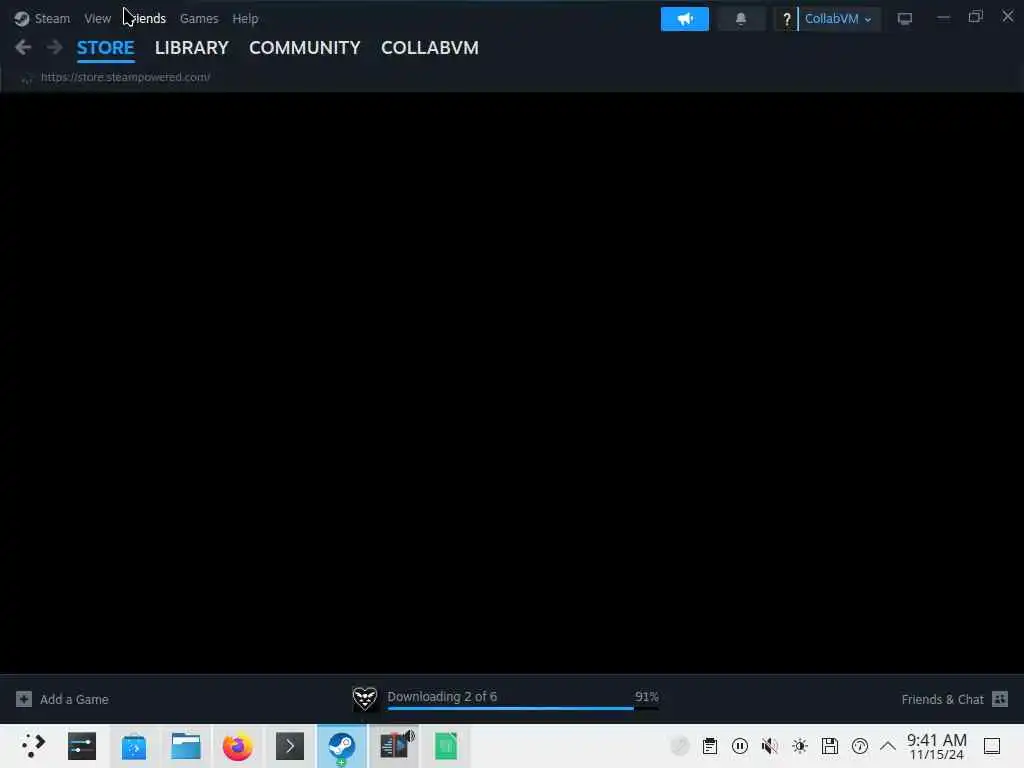Click the downloading game heart icon
The height and width of the screenshot is (768, 1024).
click(364, 698)
